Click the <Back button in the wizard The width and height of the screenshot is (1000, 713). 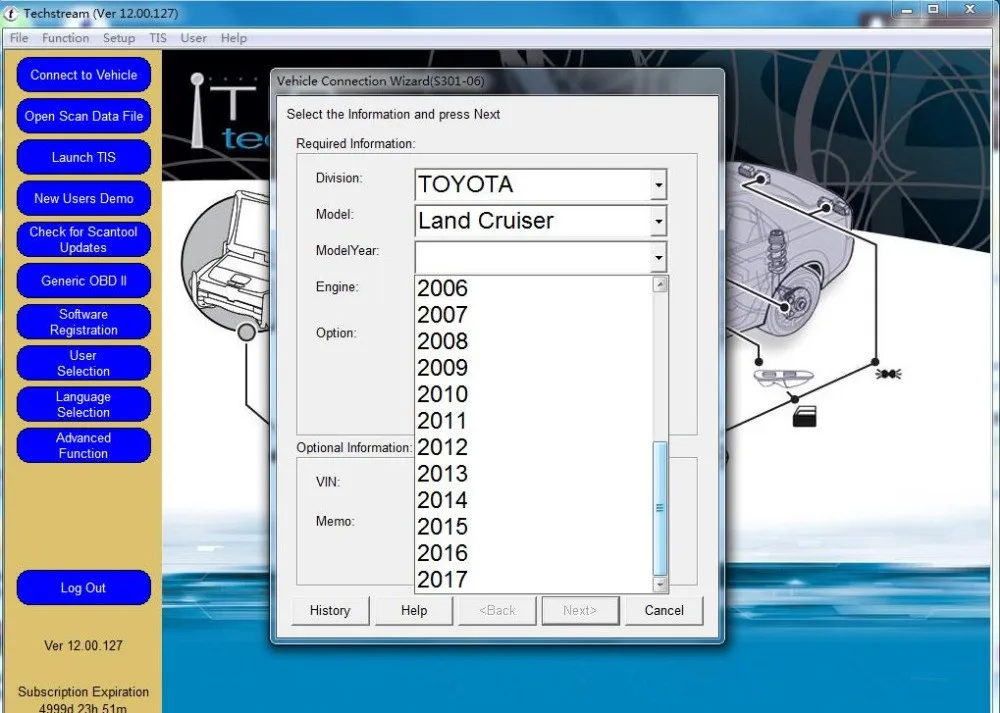(x=497, y=610)
